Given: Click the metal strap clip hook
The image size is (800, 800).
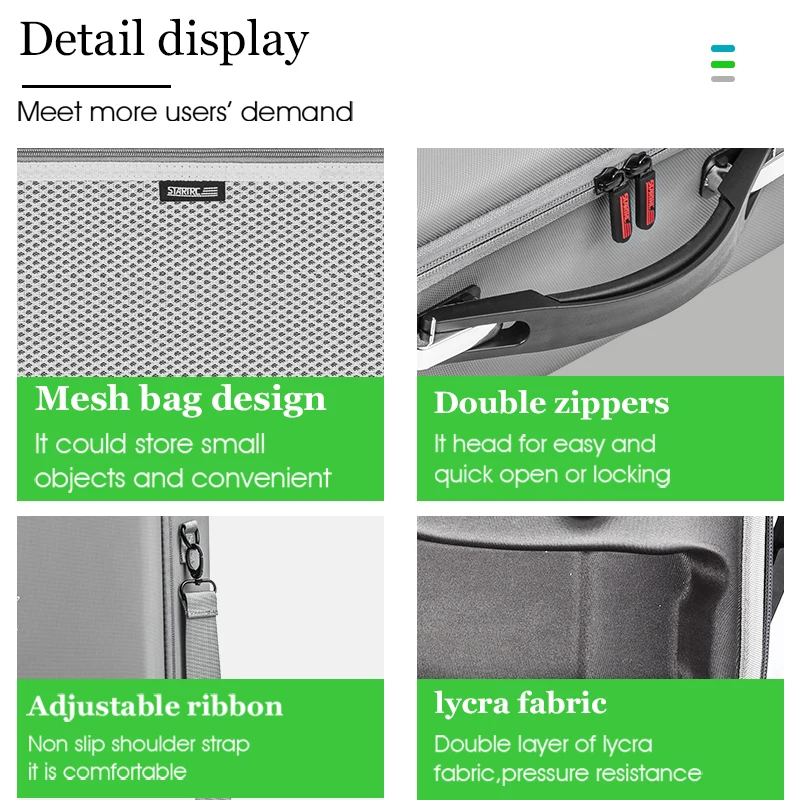Looking at the screenshot, I should [193, 556].
